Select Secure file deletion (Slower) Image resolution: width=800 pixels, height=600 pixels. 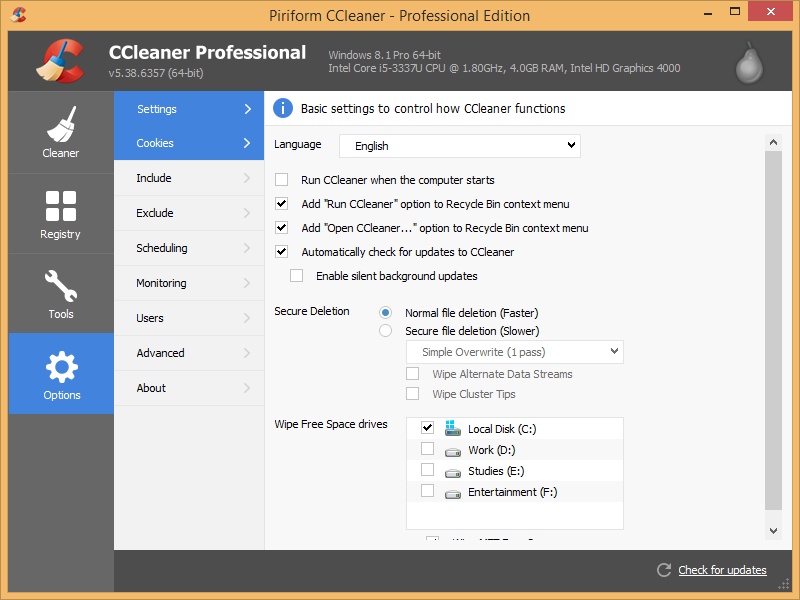386,331
